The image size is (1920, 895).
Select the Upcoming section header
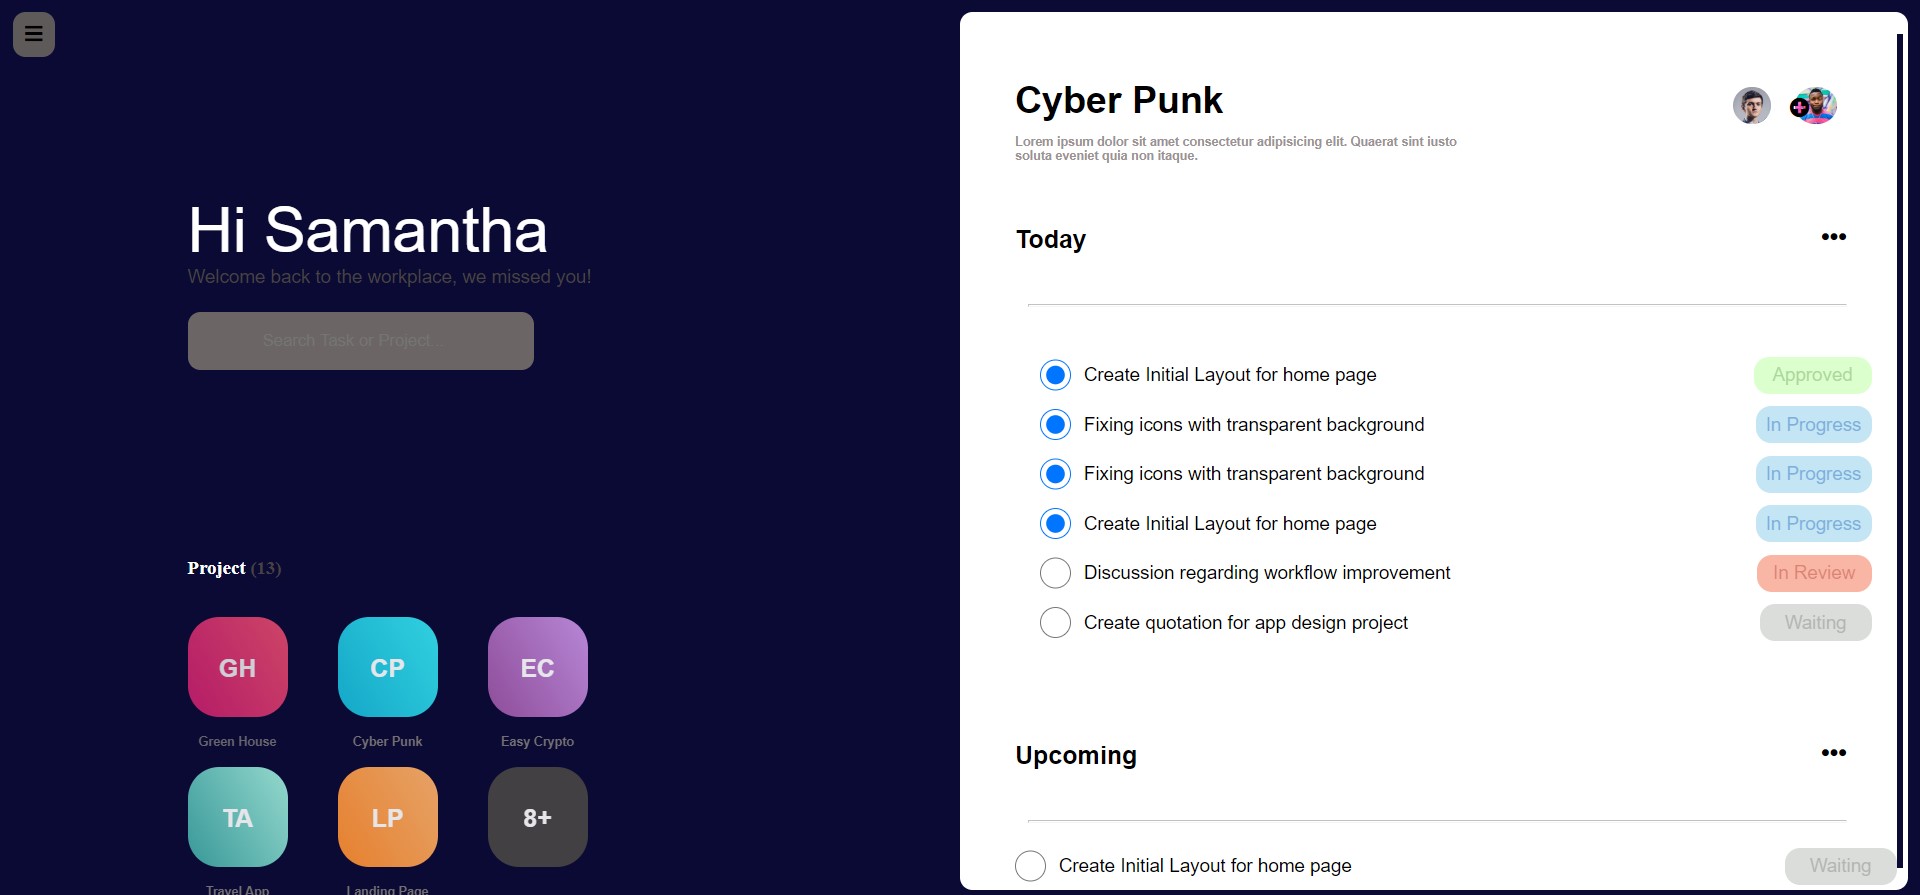1076,755
